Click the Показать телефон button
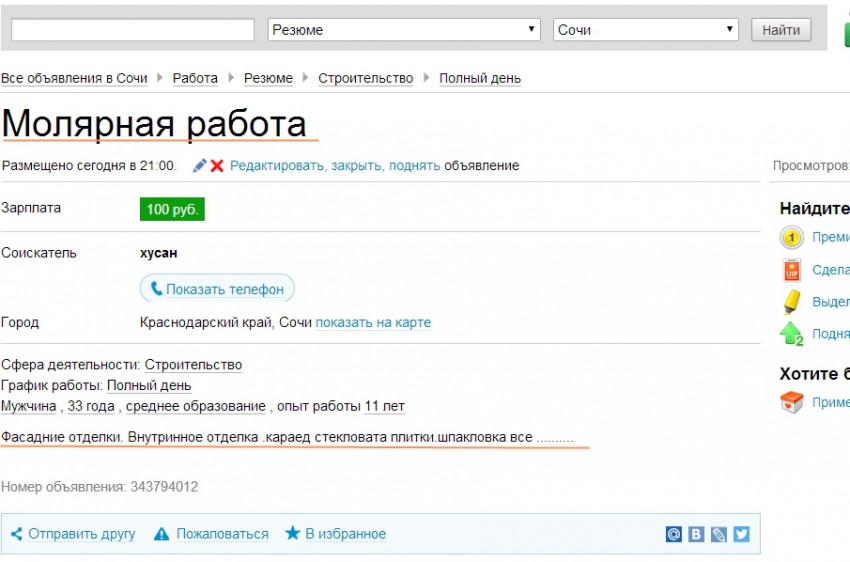Viewport: 850px width, 562px height. [217, 289]
